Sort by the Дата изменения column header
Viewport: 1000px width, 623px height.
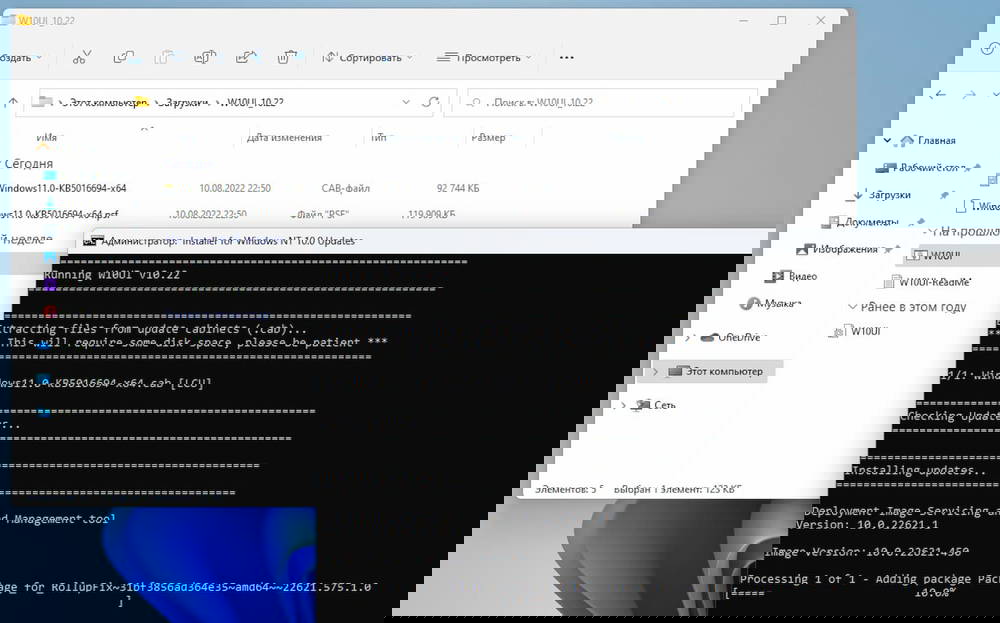point(284,137)
